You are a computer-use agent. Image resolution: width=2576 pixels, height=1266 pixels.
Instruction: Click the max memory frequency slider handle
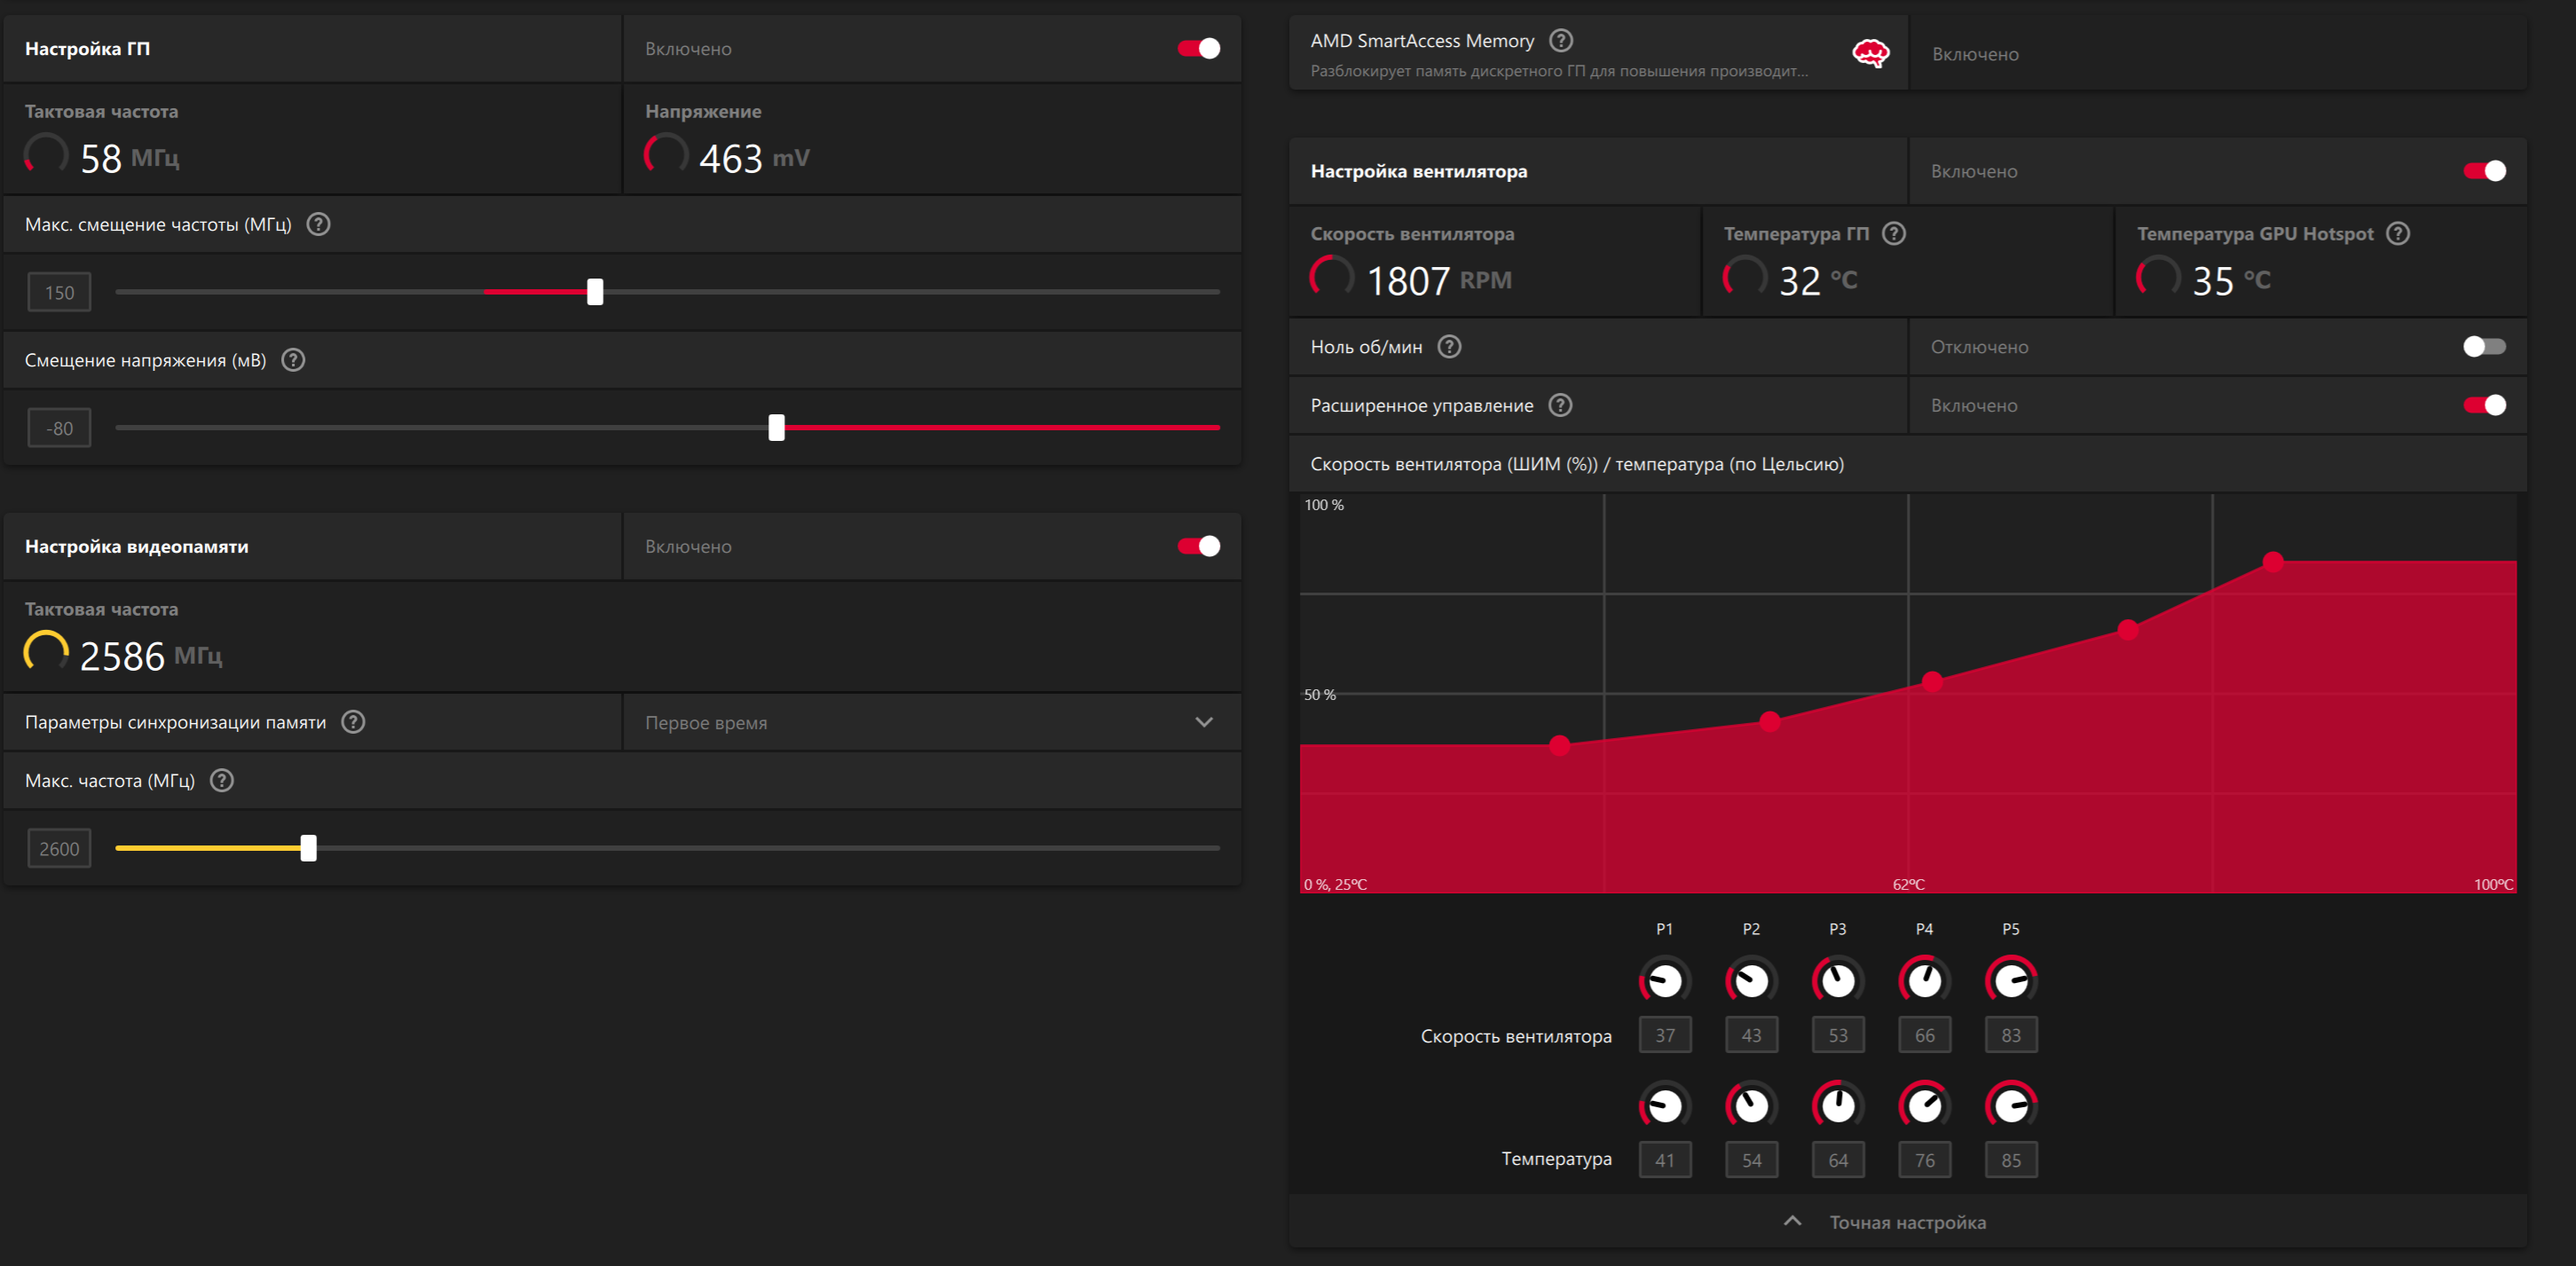(x=309, y=848)
